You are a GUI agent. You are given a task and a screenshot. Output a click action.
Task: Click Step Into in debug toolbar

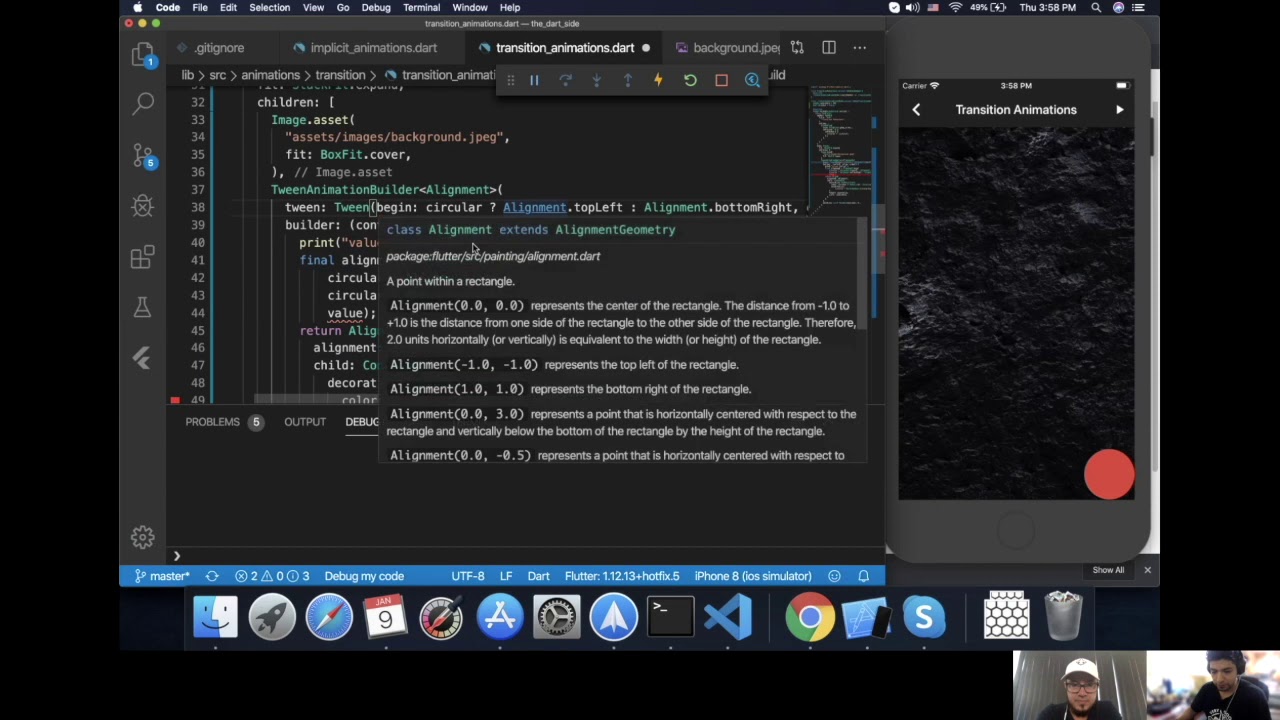click(596, 80)
